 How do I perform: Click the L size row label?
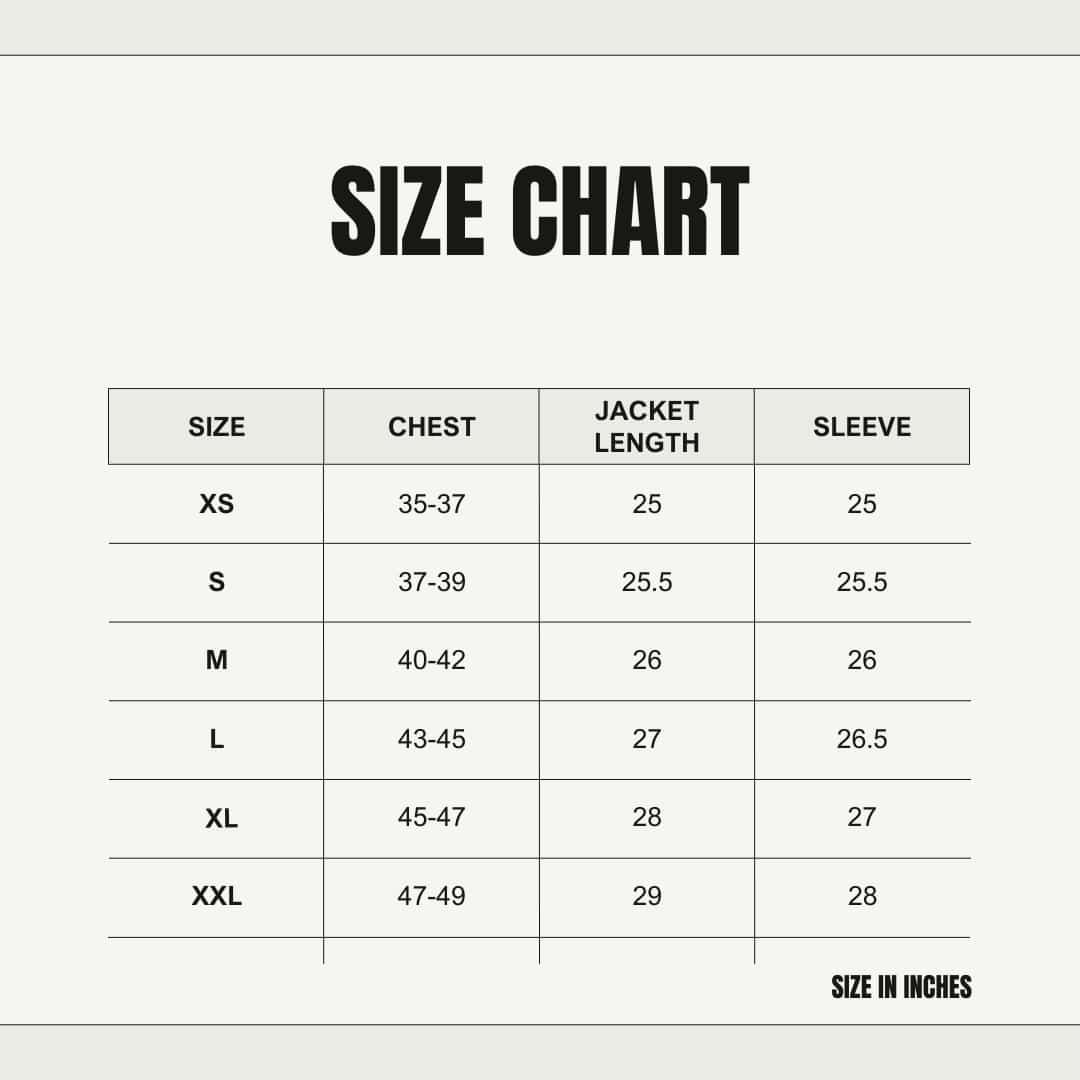216,739
